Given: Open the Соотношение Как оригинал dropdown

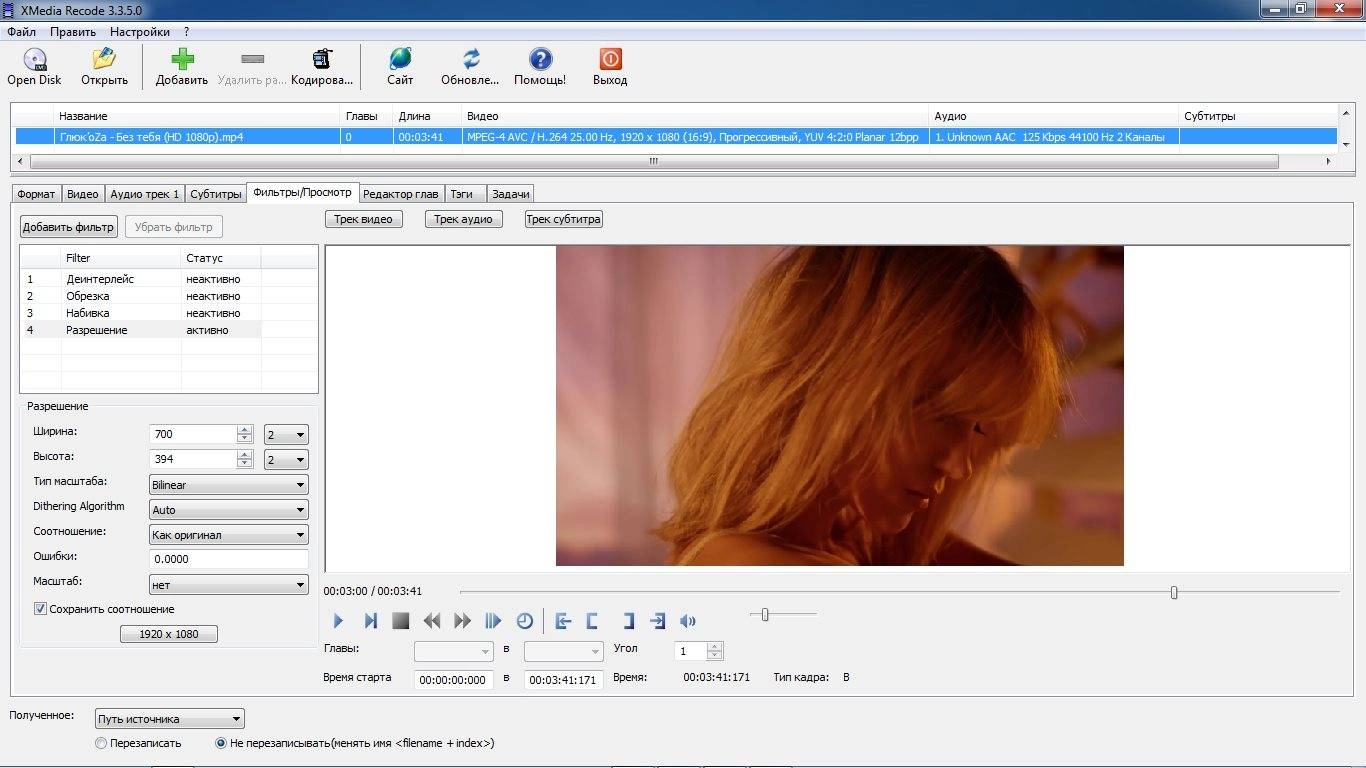Looking at the screenshot, I should point(229,534).
